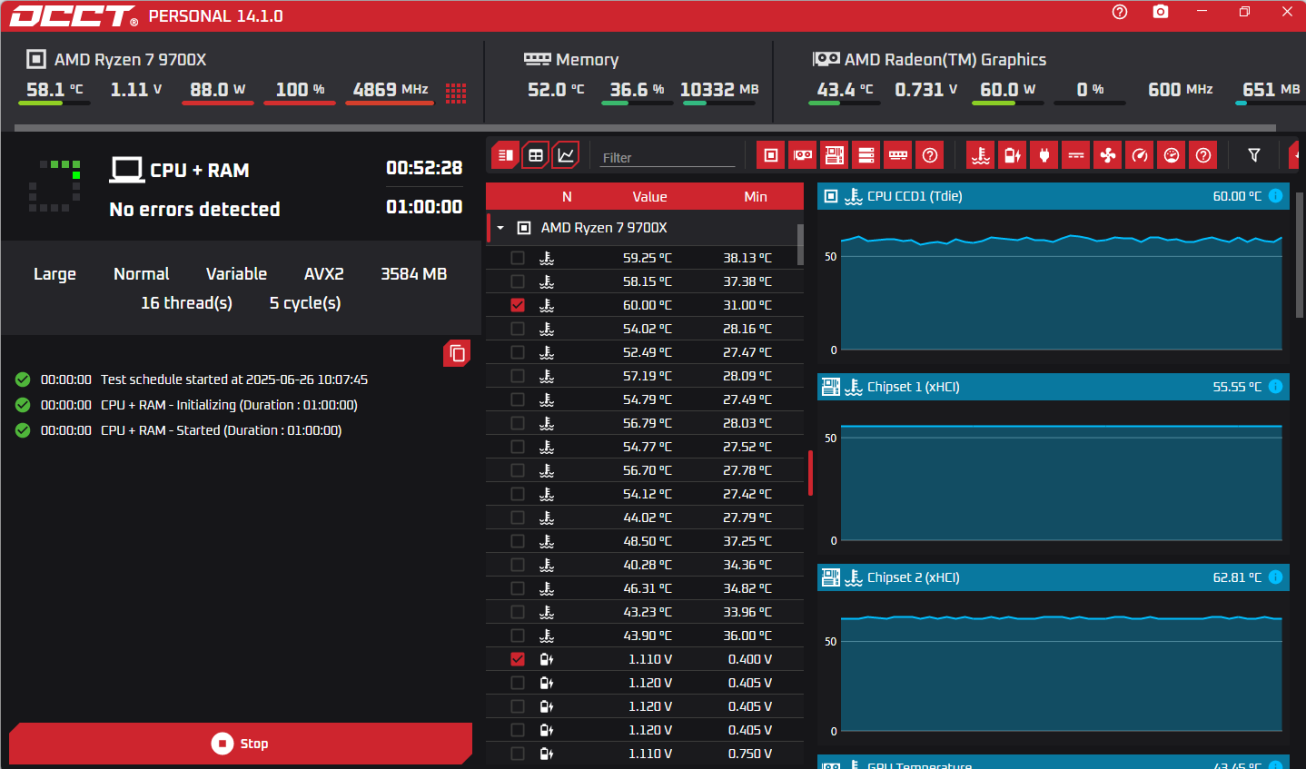This screenshot has width=1306, height=769.
Task: Click the fan sensor filter icon
Action: click(1107, 155)
